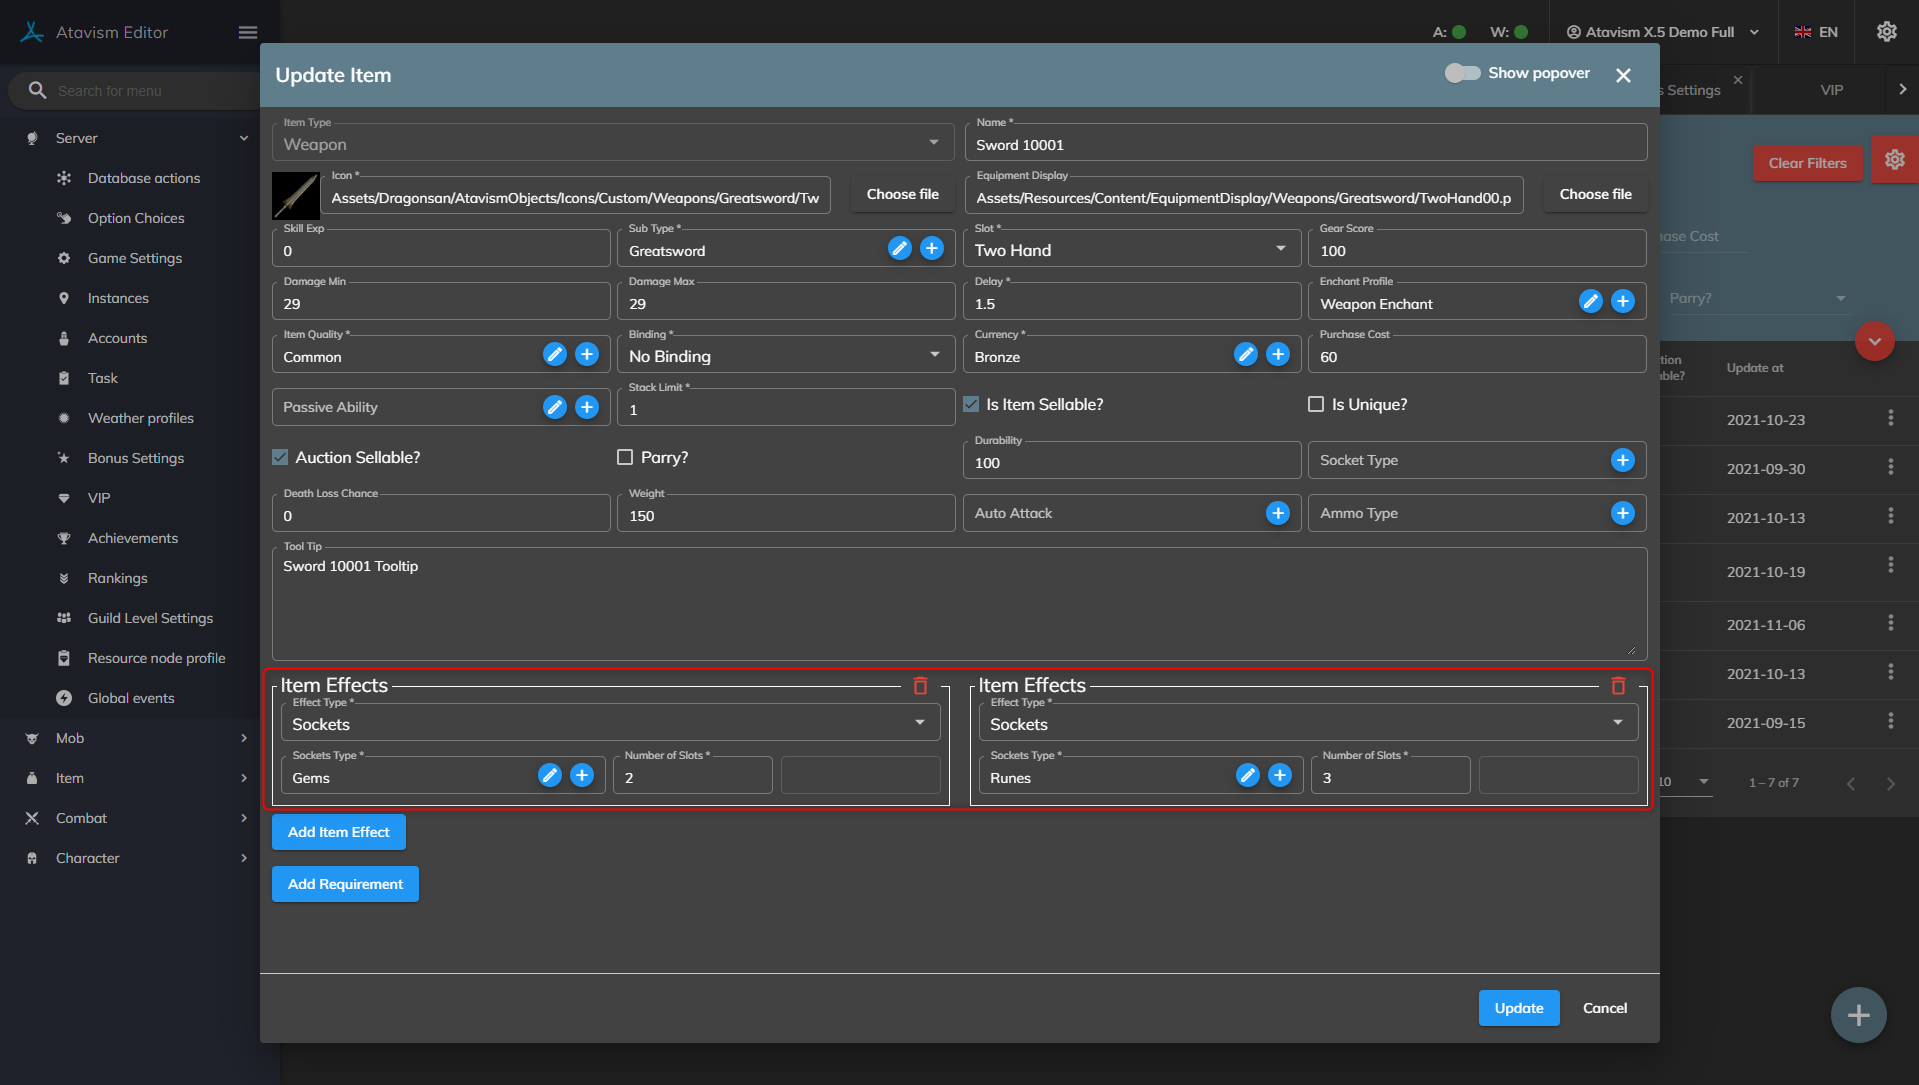The image size is (1919, 1085).
Task: Add new Socket Type with plus icon
Action: click(x=1622, y=460)
